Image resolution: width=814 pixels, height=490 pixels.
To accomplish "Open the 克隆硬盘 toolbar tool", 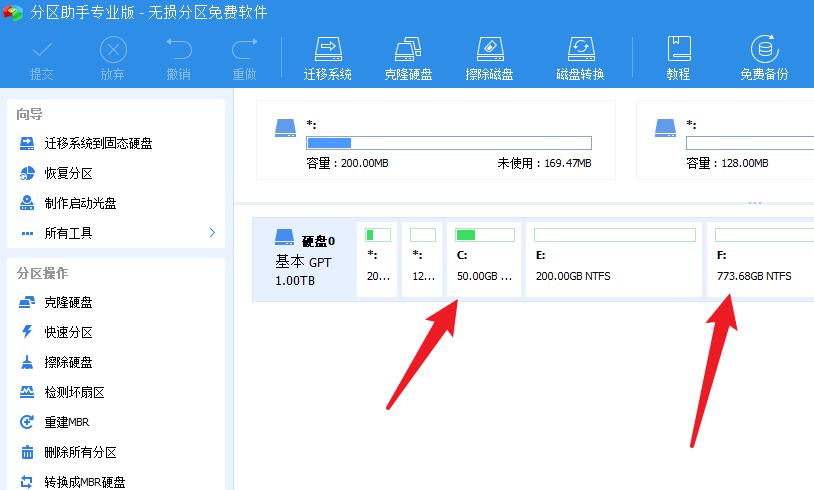I will (x=408, y=59).
